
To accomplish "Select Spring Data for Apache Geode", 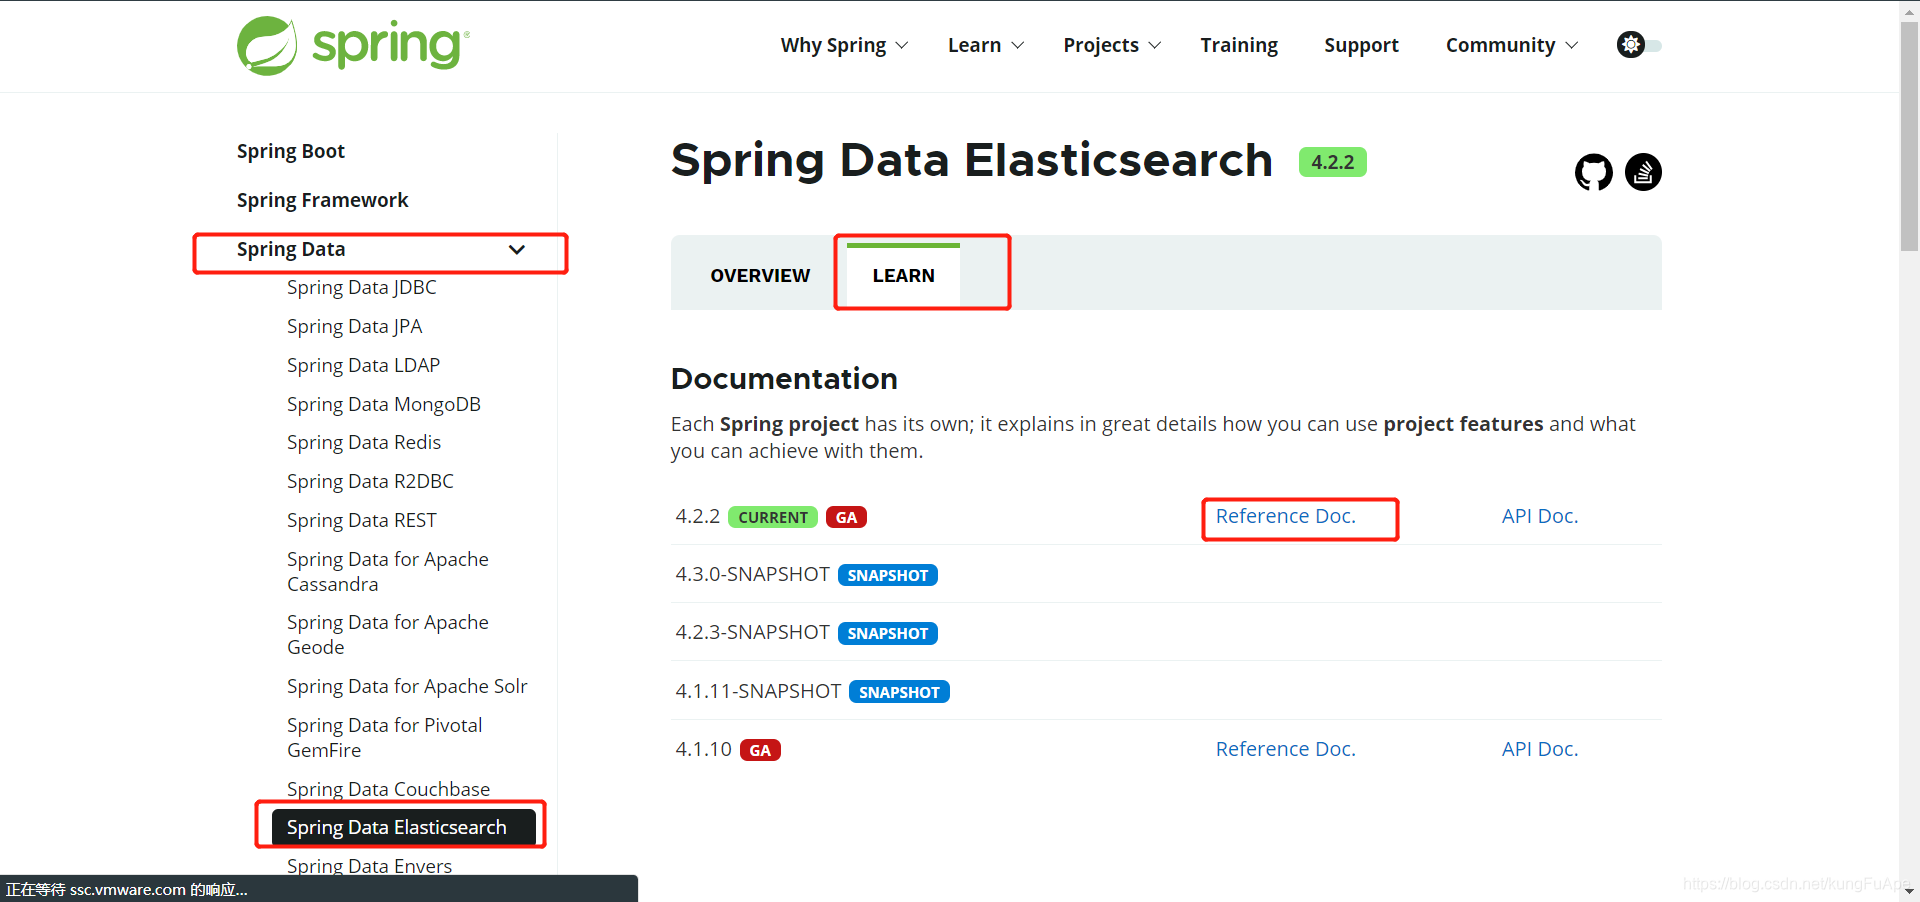I will pos(387,634).
